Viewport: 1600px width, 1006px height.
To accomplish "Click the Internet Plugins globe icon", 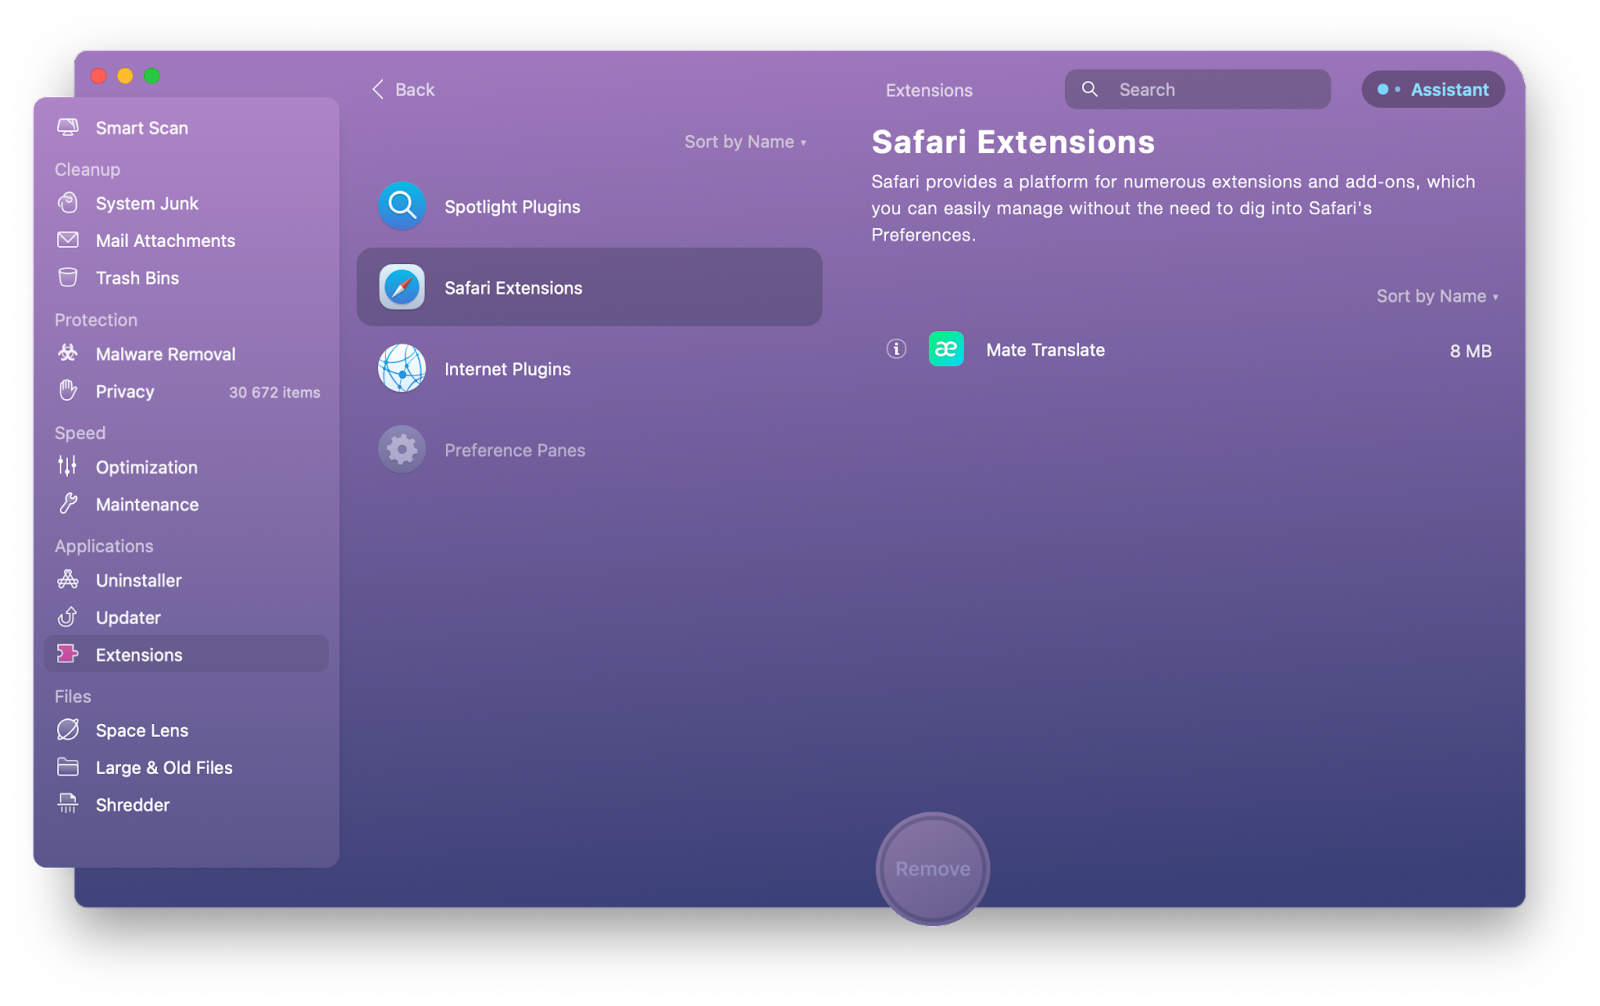I will coord(402,368).
